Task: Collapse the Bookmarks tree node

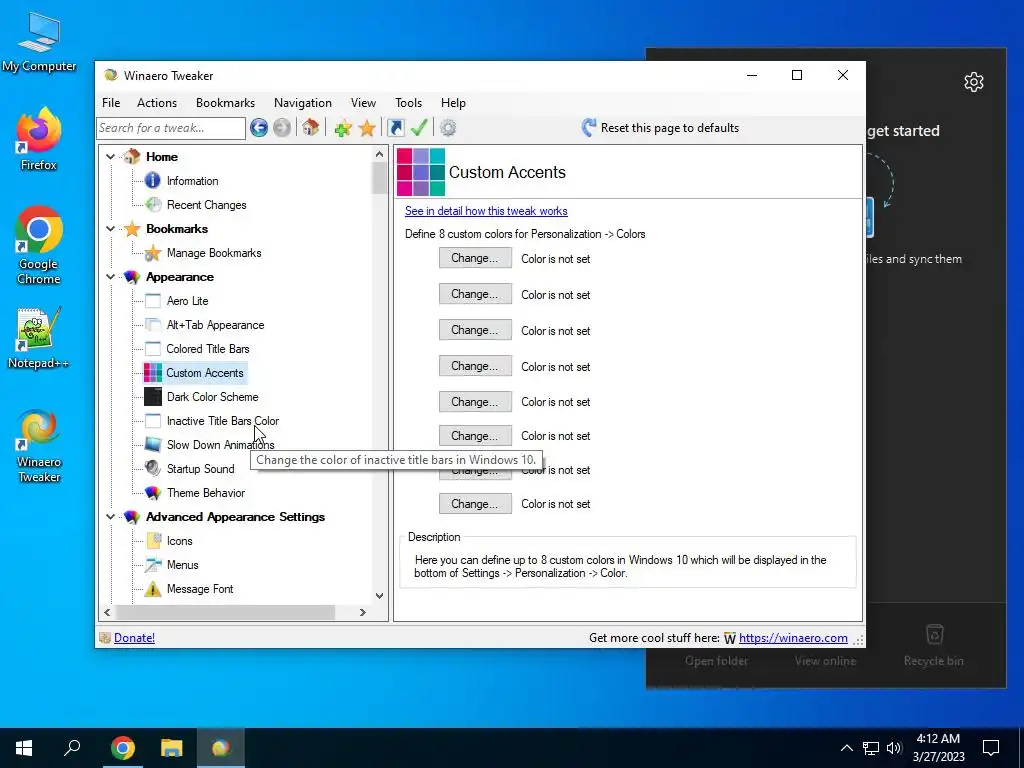Action: (x=110, y=229)
